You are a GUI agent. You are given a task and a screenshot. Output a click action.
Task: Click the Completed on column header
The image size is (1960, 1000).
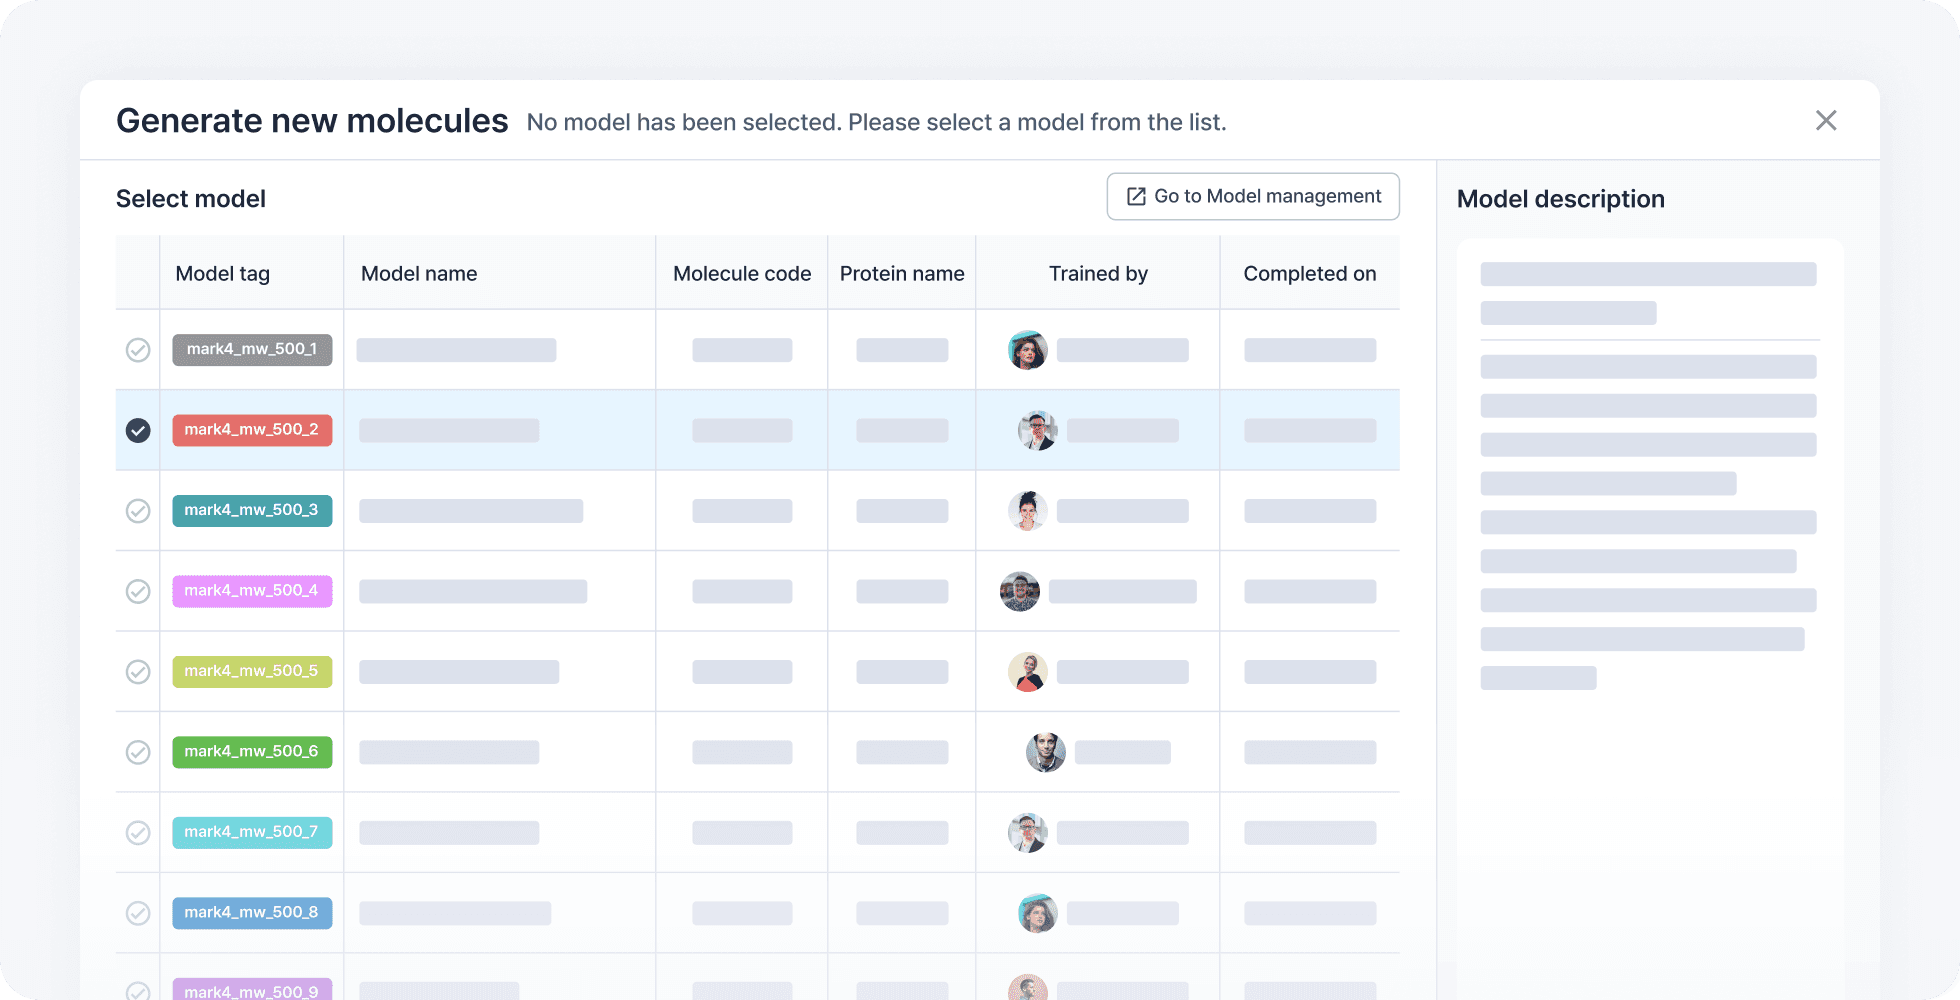(x=1310, y=274)
